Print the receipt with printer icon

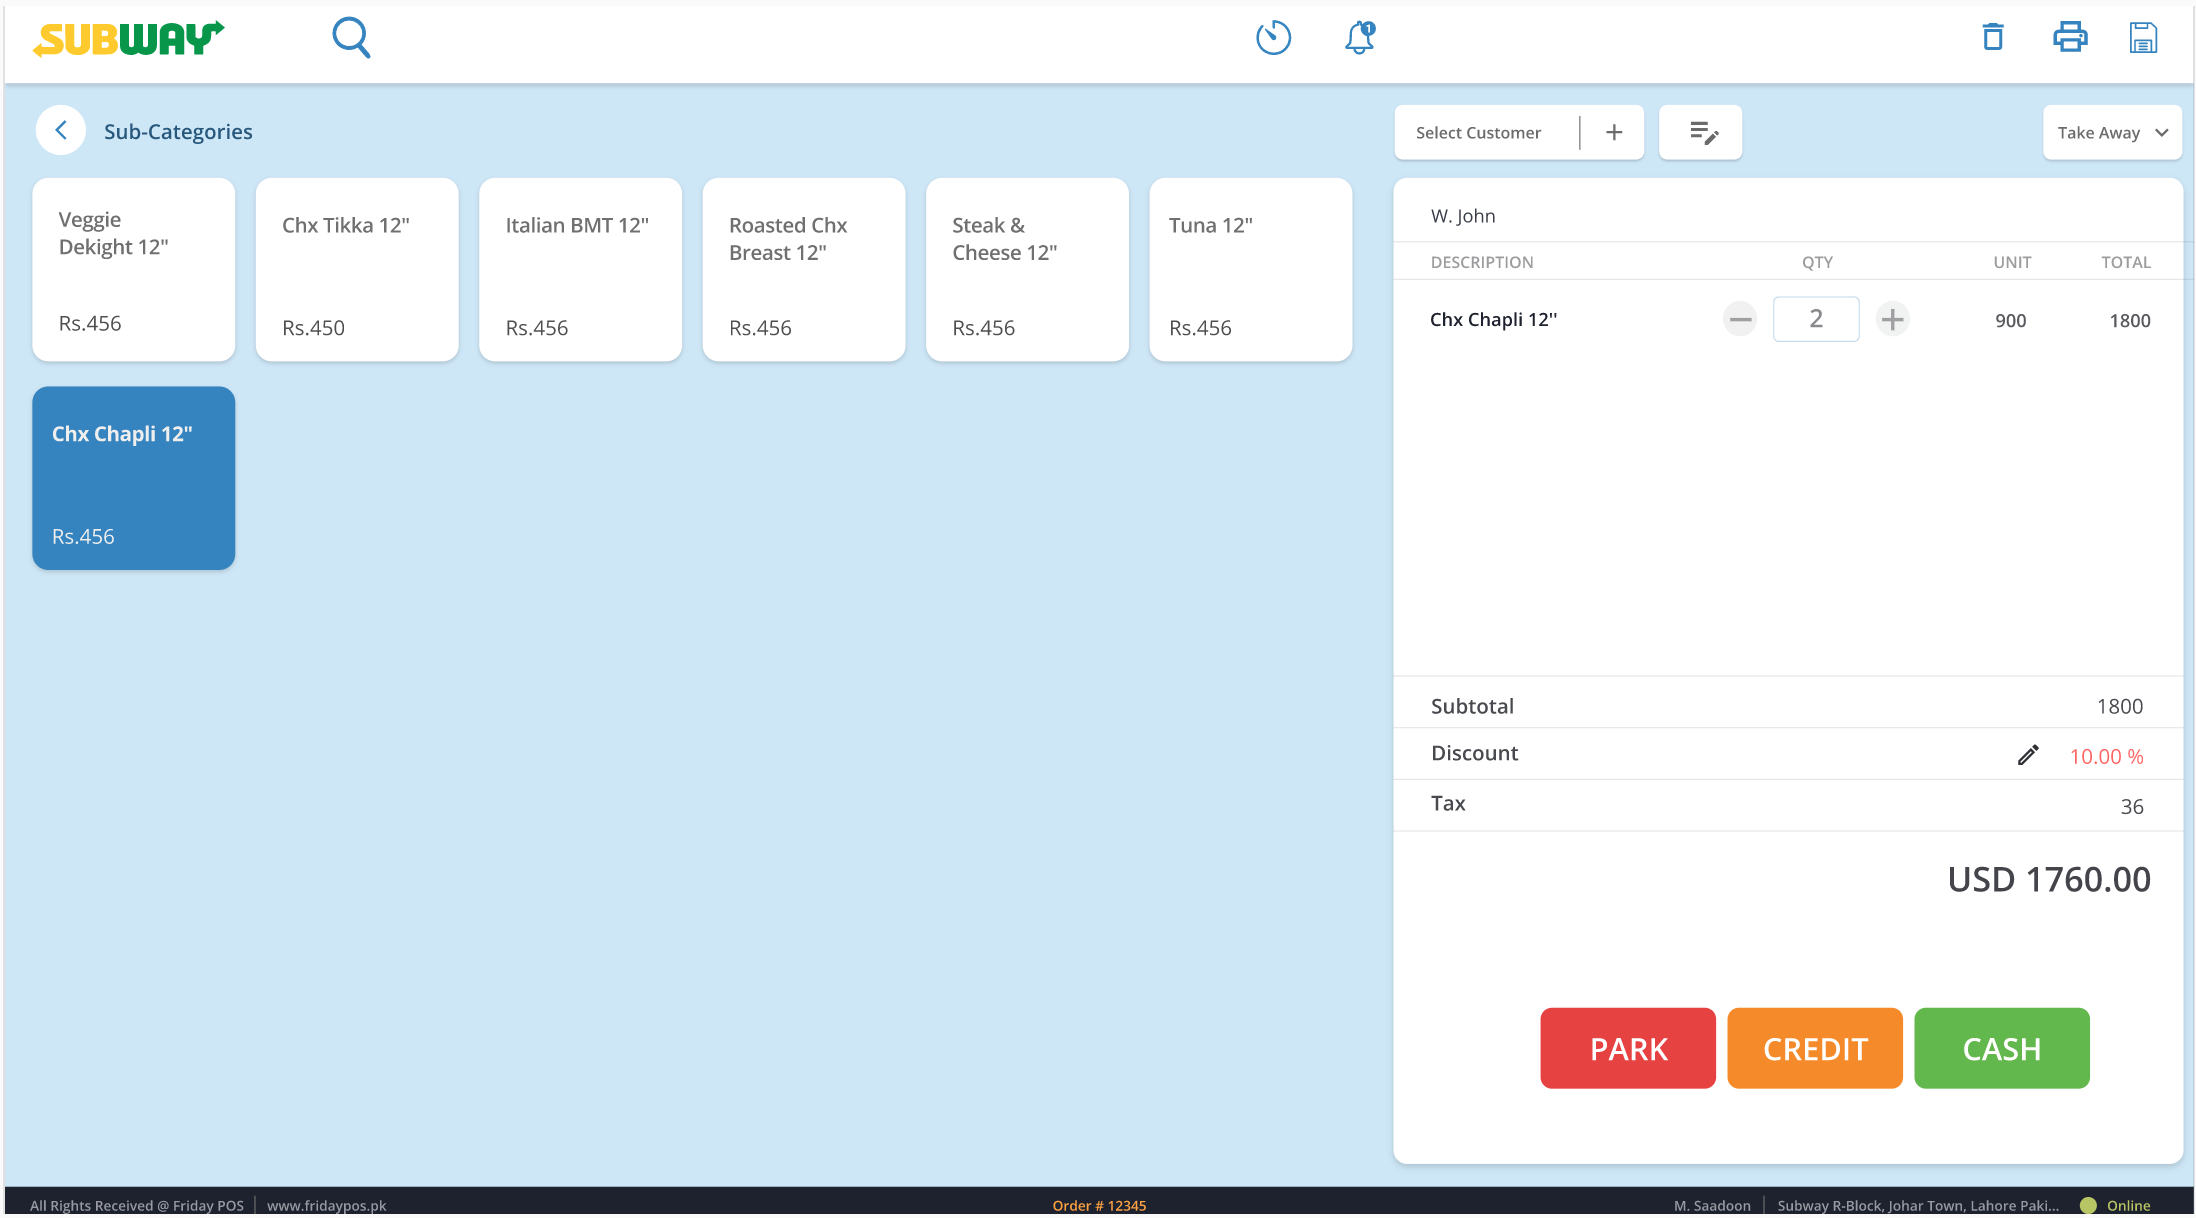tap(2069, 38)
